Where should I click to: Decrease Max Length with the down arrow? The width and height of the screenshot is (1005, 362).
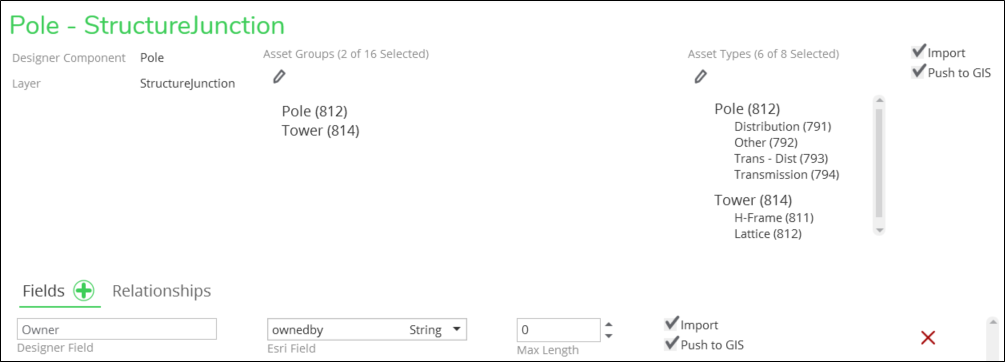pos(609,336)
